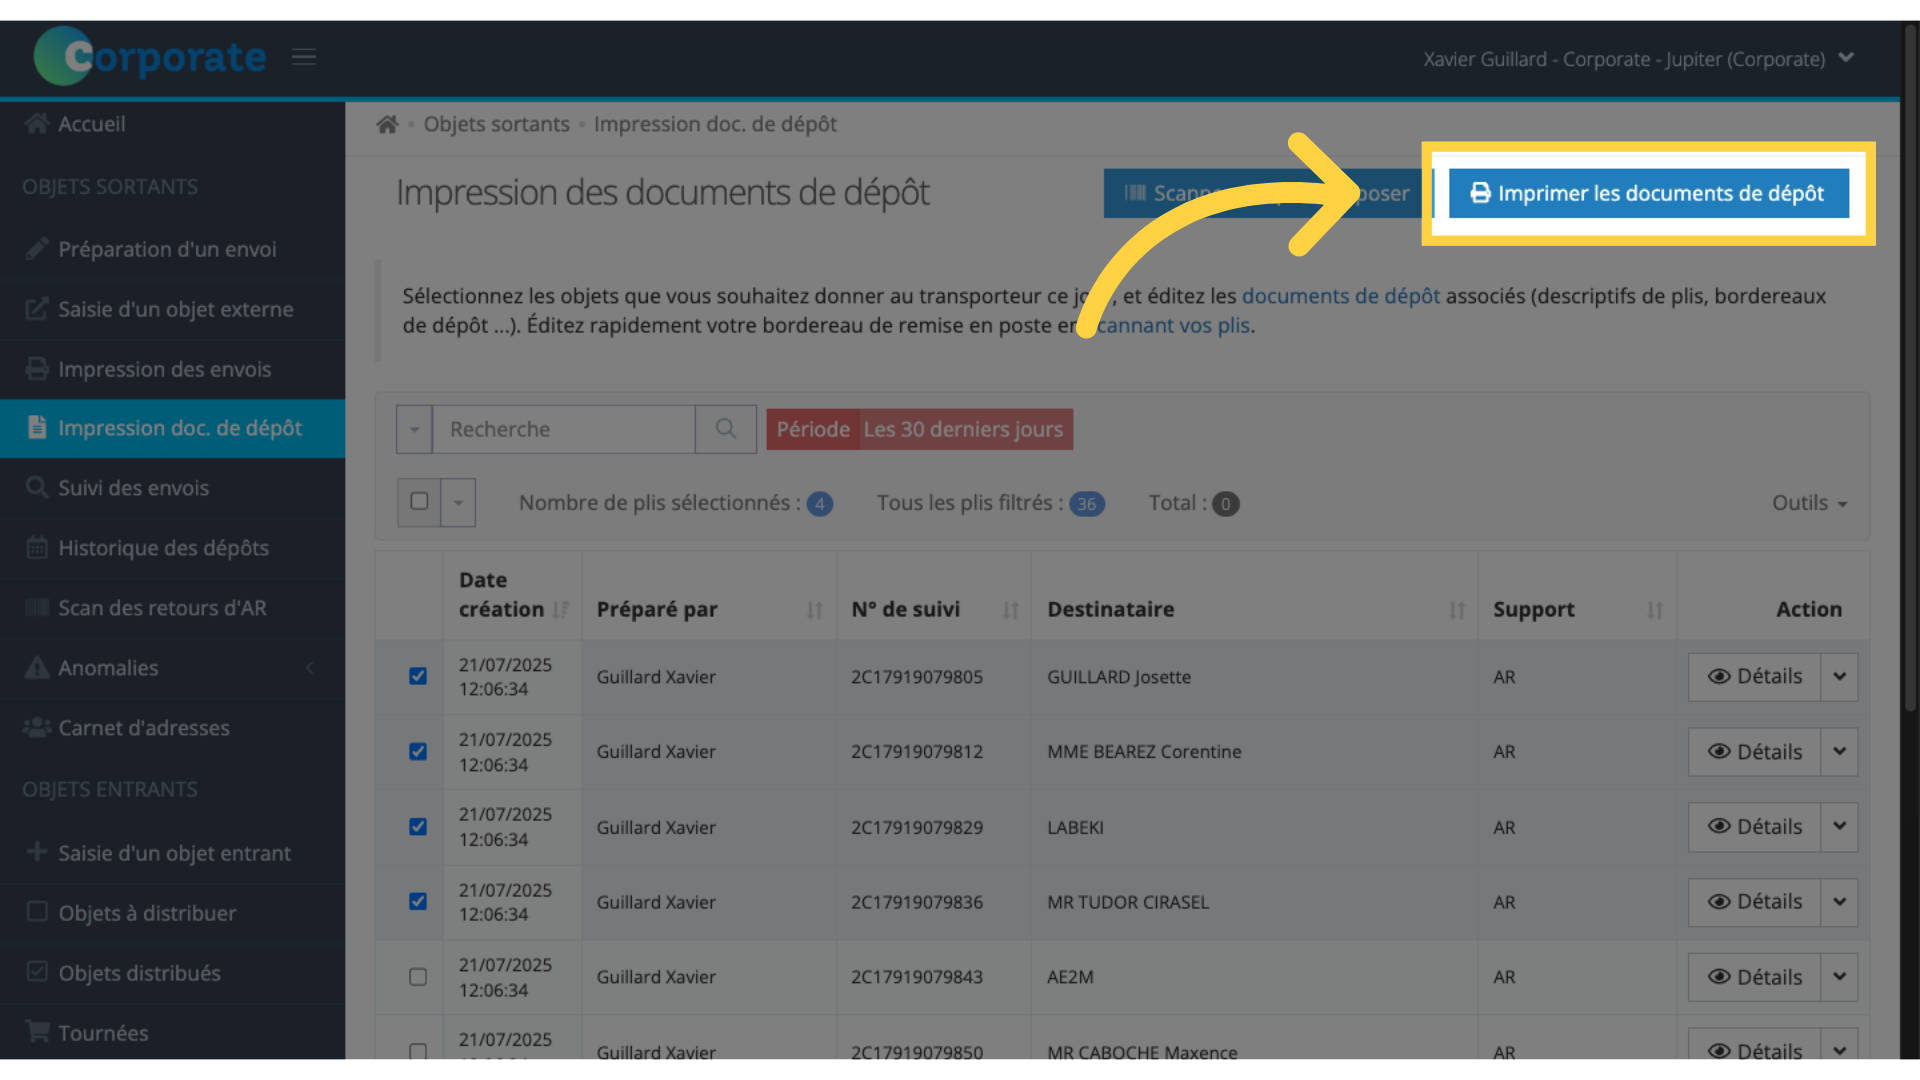Uncheck the LABEKI row checkbox
Image resolution: width=1920 pixels, height=1080 pixels.
click(x=418, y=826)
